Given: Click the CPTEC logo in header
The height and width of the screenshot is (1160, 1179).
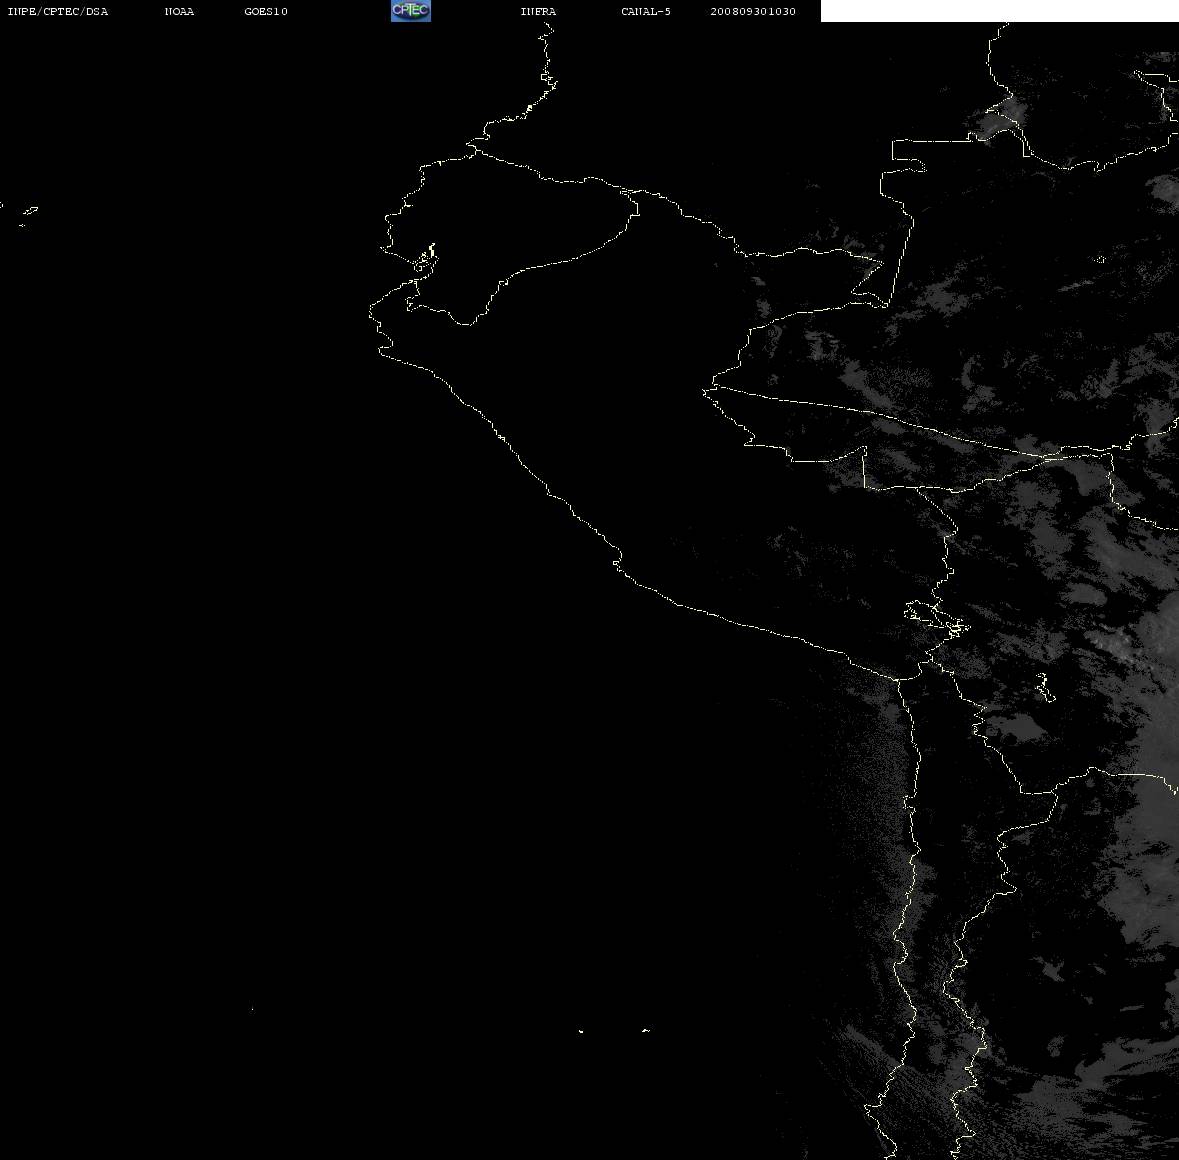Looking at the screenshot, I should [x=411, y=11].
